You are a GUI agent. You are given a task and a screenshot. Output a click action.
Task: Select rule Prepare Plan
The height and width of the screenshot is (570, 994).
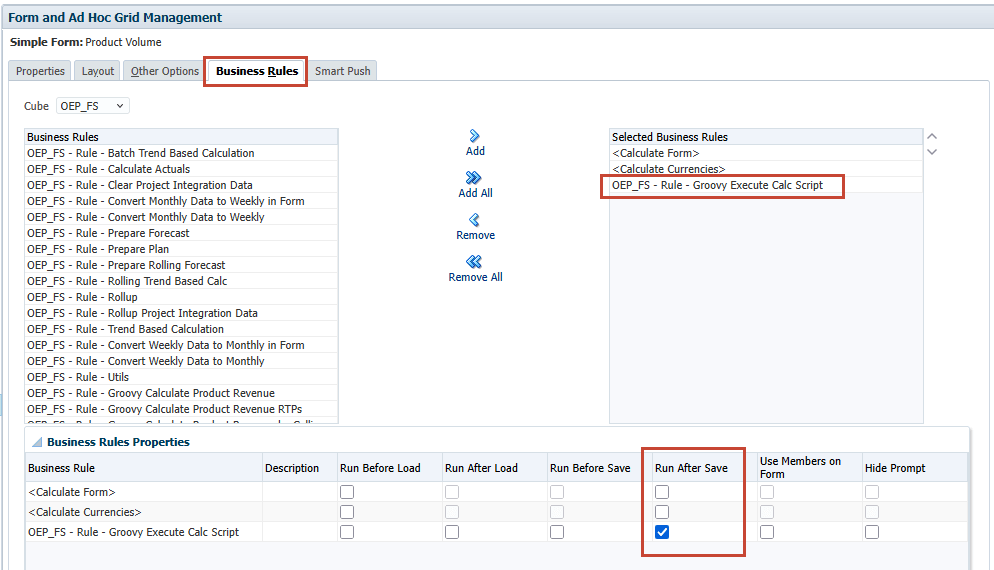point(181,249)
